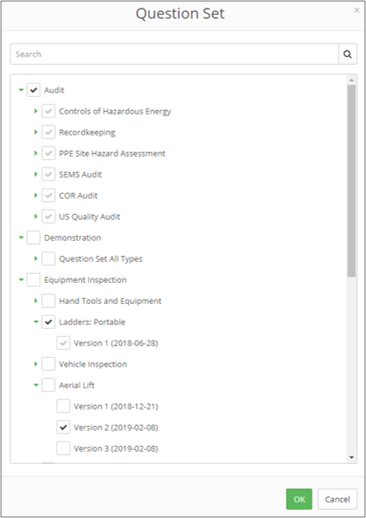Select the Audit tree label
The height and width of the screenshot is (518, 366).
(x=54, y=90)
